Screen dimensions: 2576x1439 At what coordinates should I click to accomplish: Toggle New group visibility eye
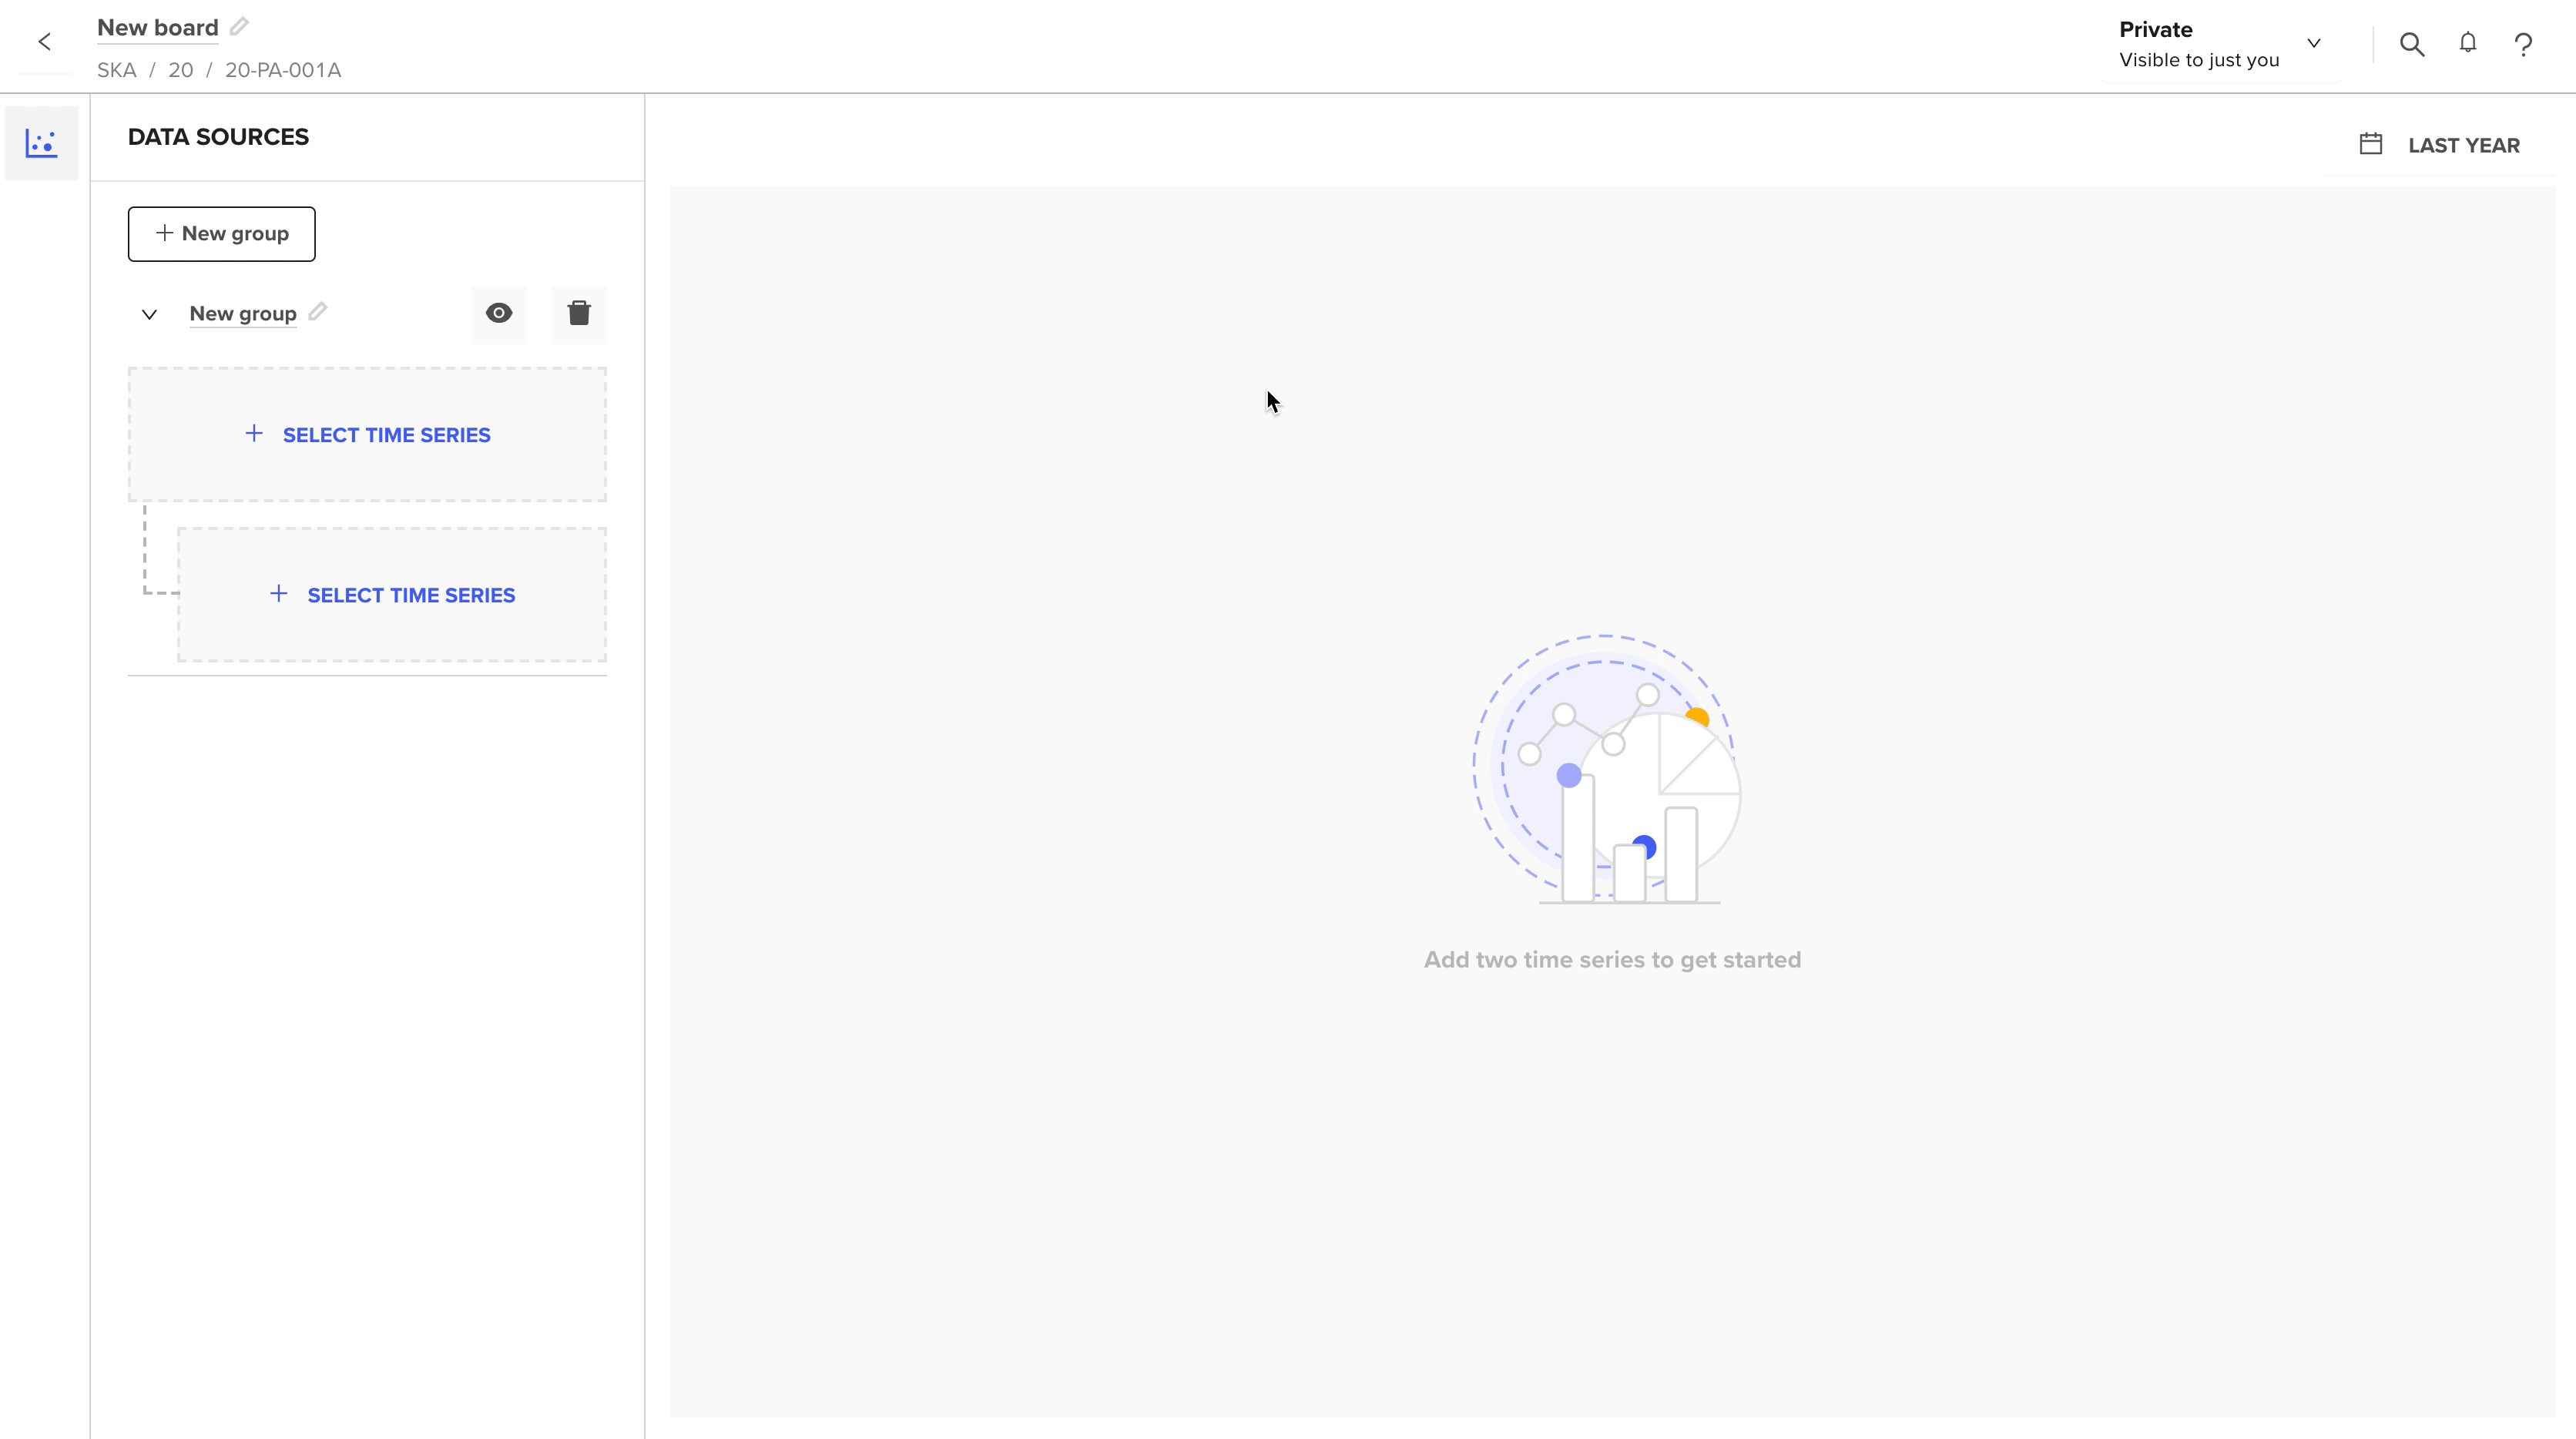[x=499, y=314]
